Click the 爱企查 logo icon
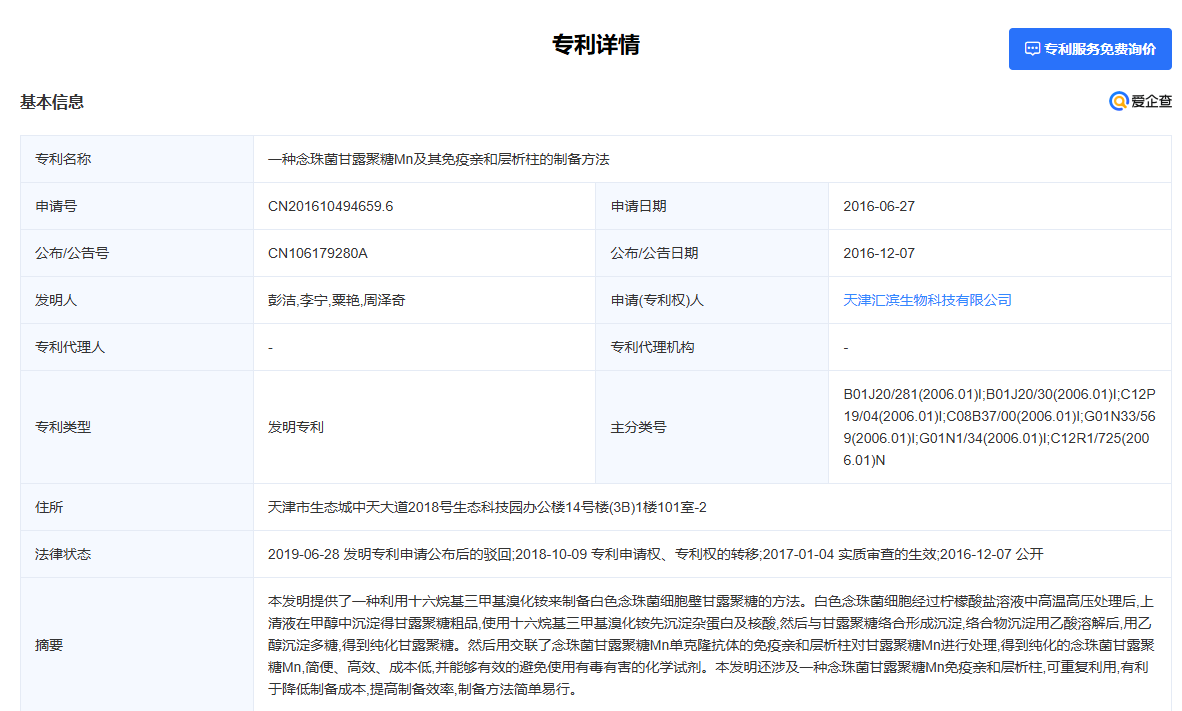Image resolution: width=1182 pixels, height=711 pixels. tap(1119, 101)
